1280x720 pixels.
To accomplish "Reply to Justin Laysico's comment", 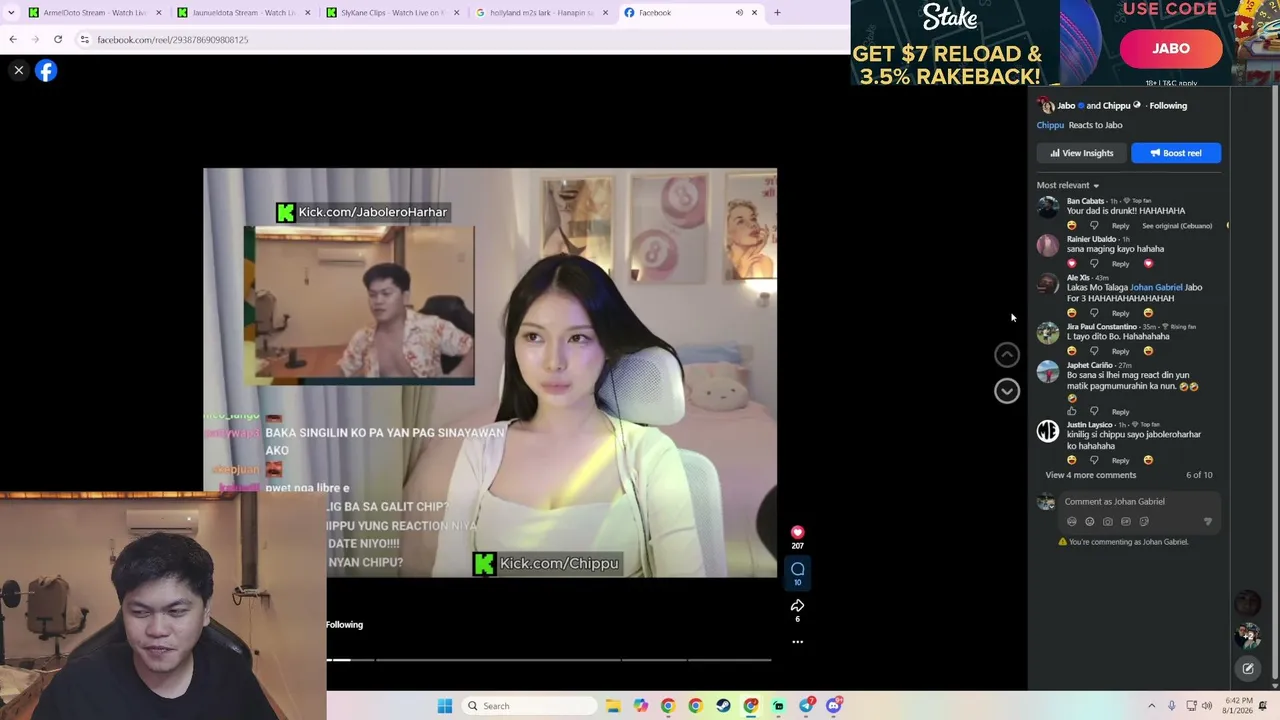I will pyautogui.click(x=1120, y=461).
